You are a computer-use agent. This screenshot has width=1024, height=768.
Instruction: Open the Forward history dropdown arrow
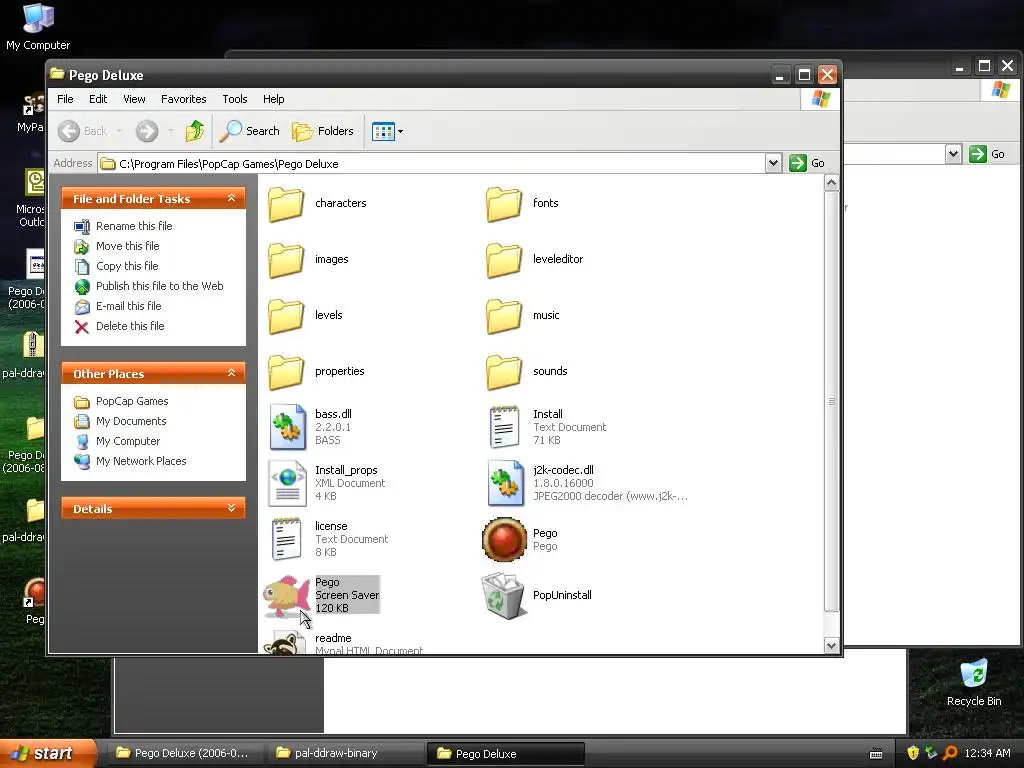point(170,131)
